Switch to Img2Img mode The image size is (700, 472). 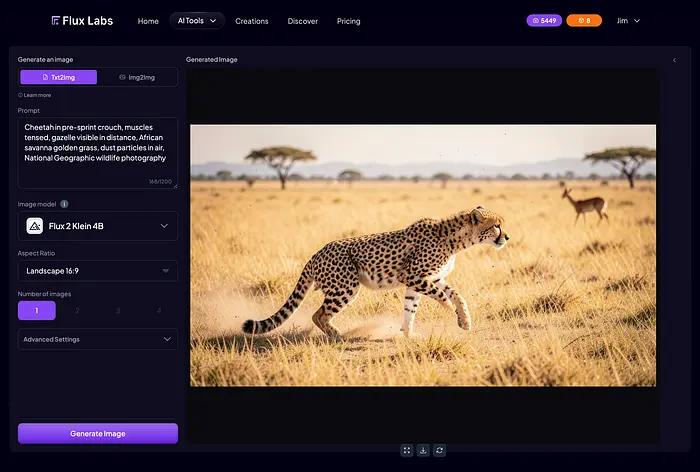(137, 77)
